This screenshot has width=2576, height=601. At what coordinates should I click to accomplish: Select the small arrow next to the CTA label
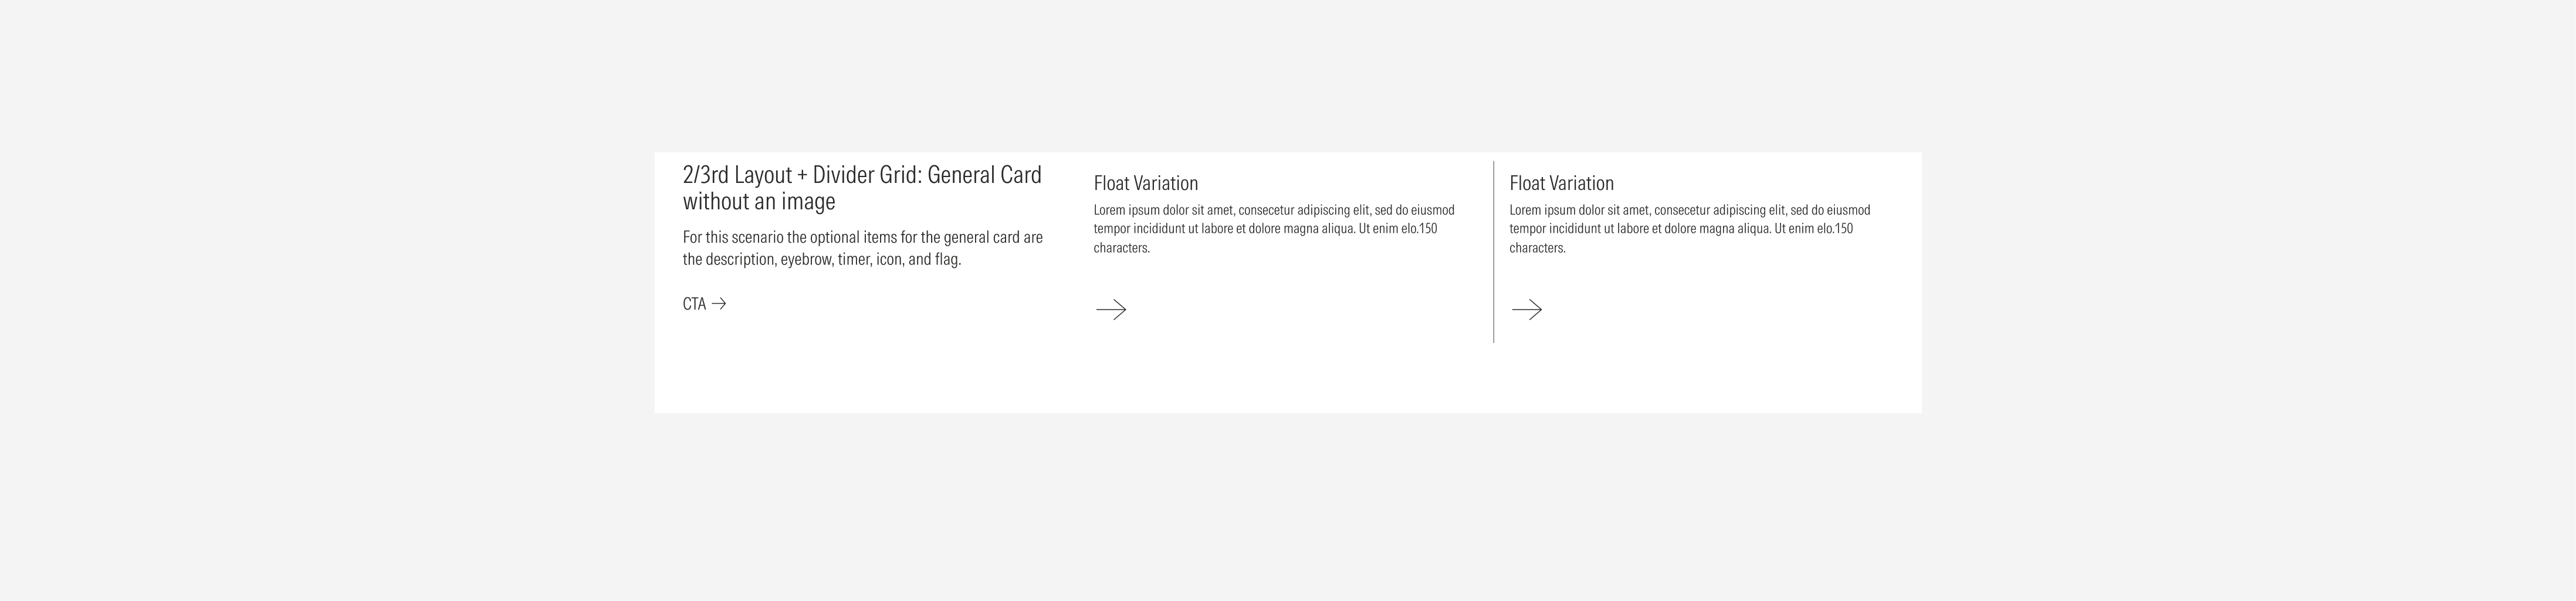719,303
